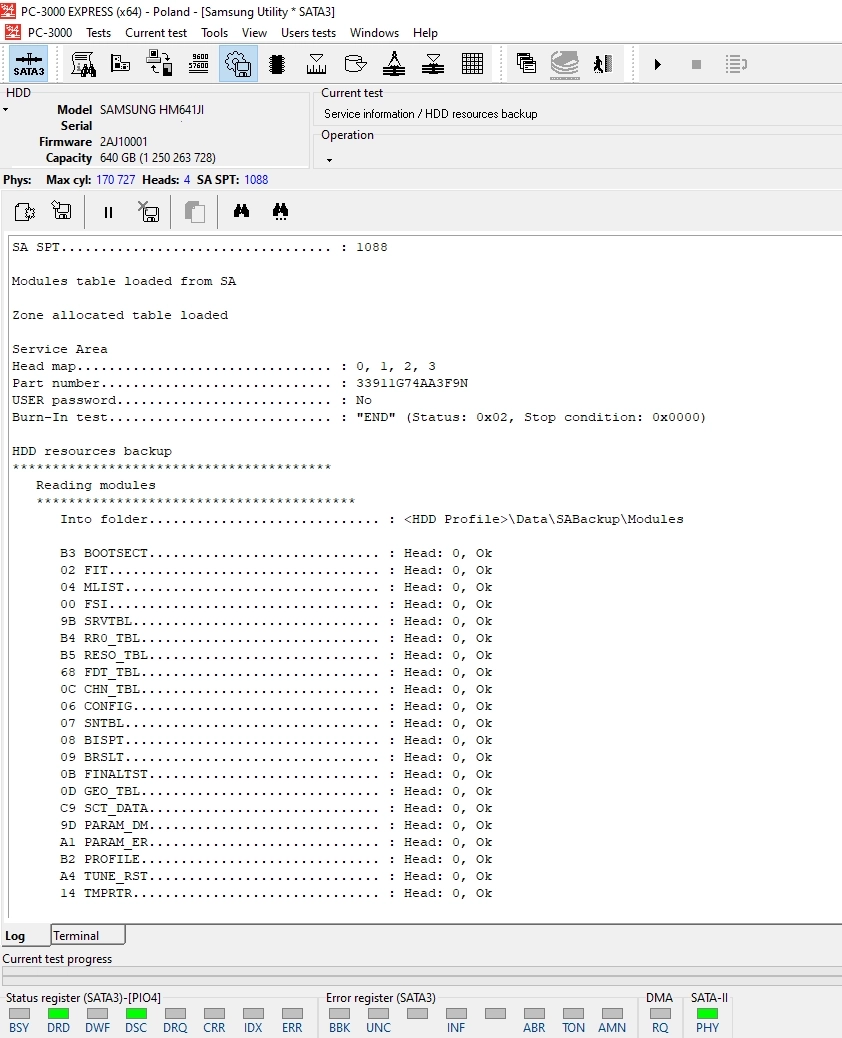Click the Into folder path line
The image size is (842, 1038).
click(372, 519)
